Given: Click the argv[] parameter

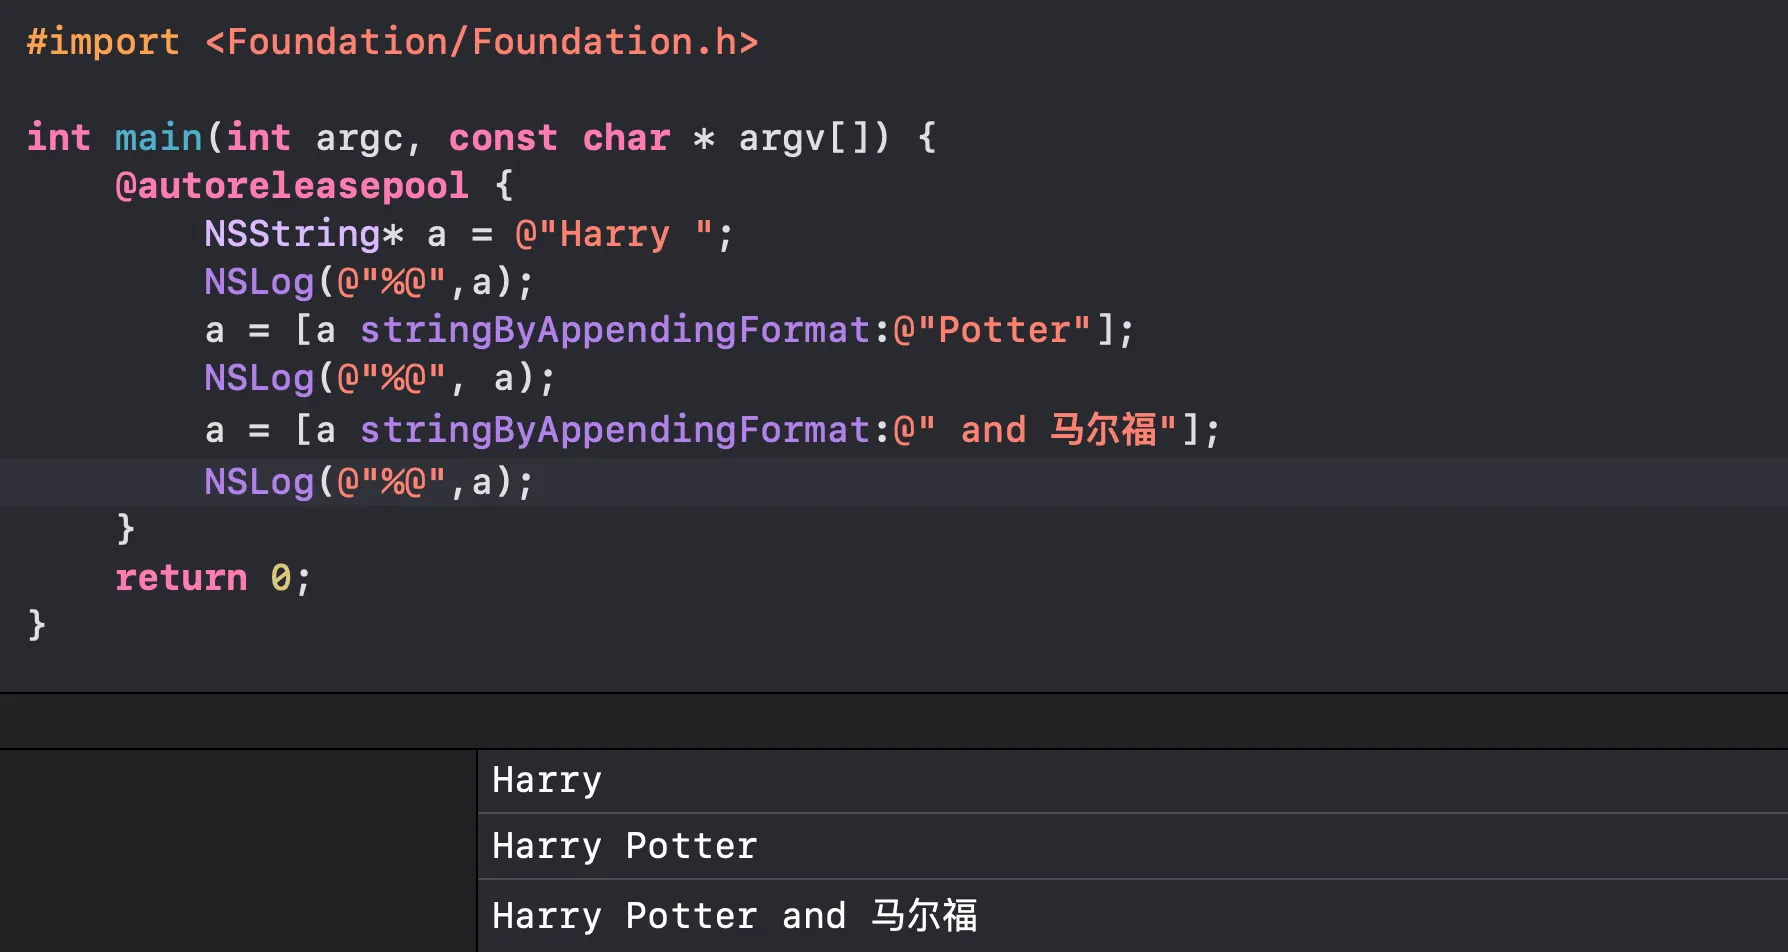Looking at the screenshot, I should click(x=804, y=138).
